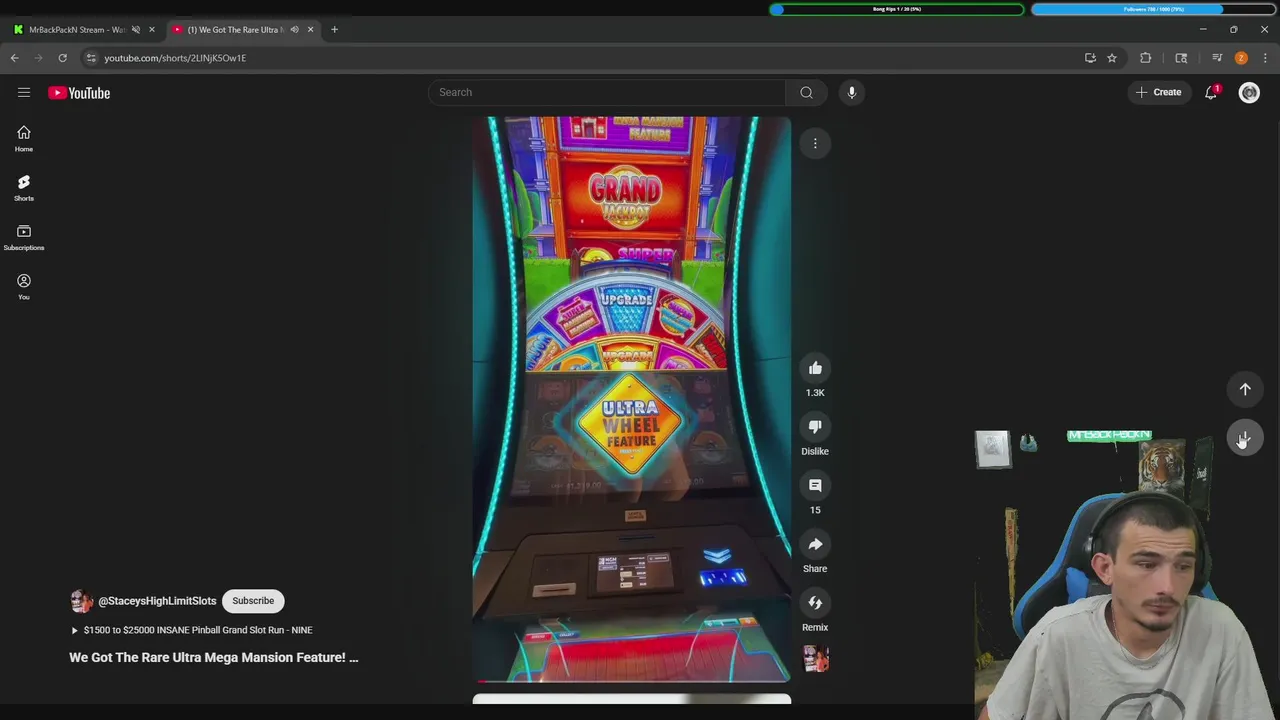
Task: Open the Create button
Action: [1159, 92]
